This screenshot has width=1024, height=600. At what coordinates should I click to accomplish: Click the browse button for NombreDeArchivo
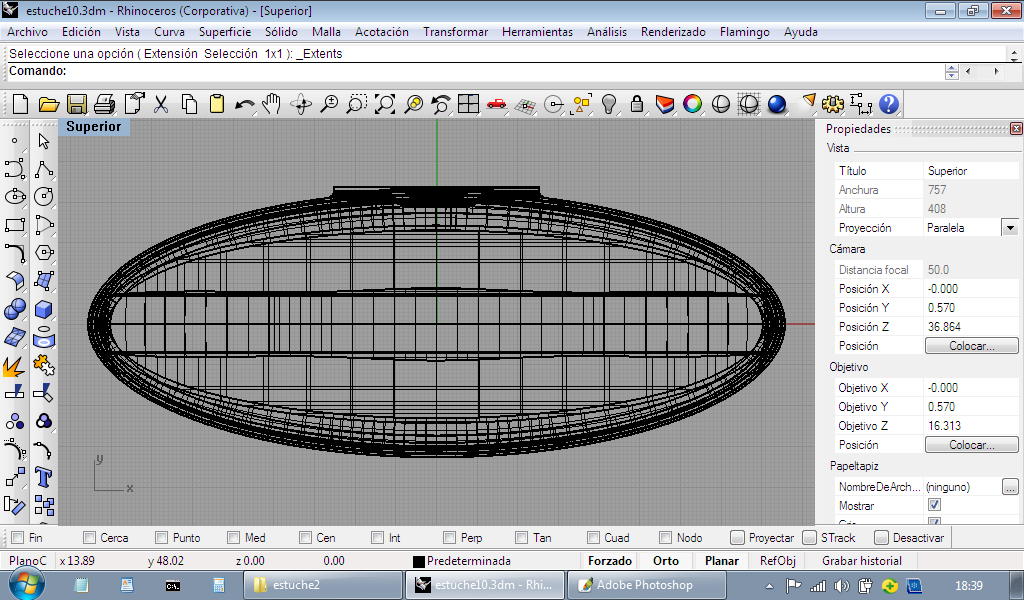click(1010, 487)
